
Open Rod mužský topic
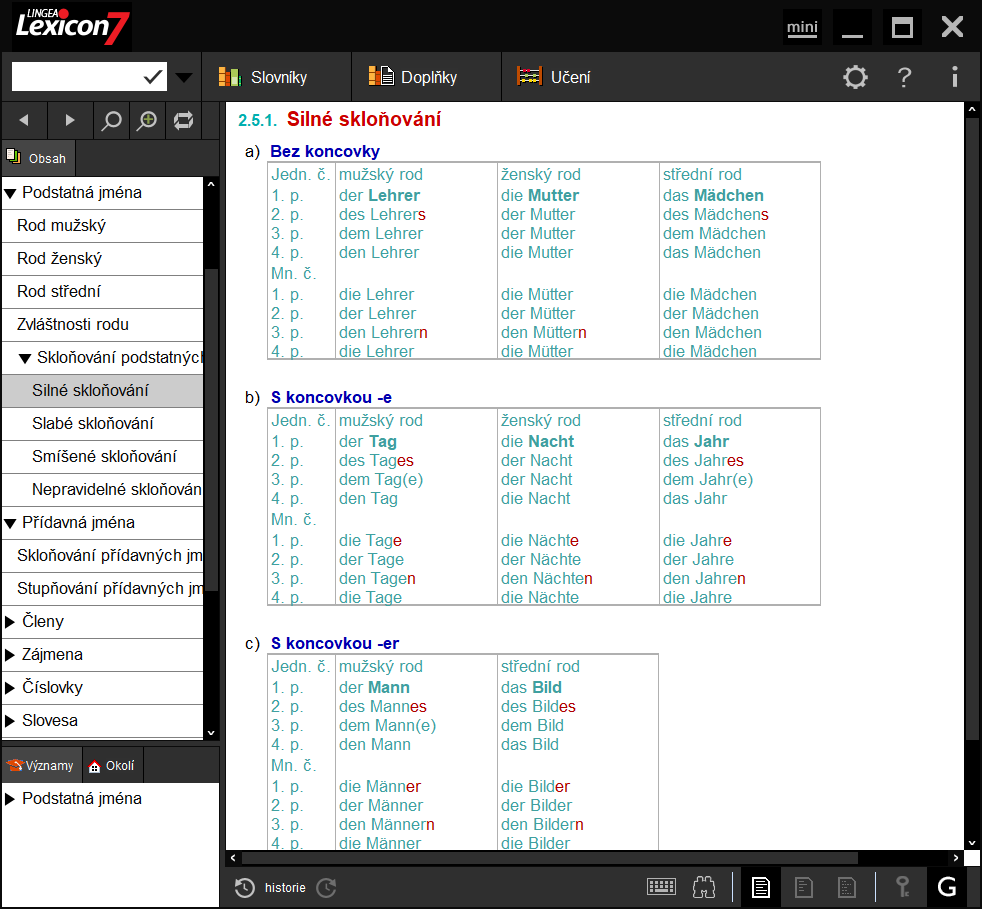pos(103,226)
